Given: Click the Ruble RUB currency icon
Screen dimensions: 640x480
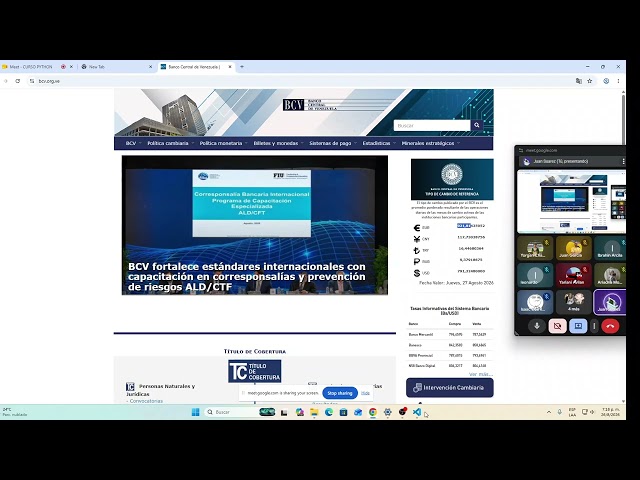Looking at the screenshot, I should pos(417,262).
